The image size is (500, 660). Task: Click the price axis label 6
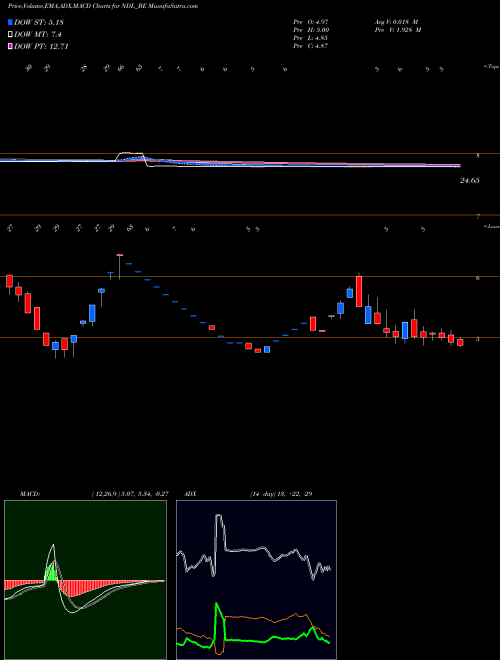478,278
